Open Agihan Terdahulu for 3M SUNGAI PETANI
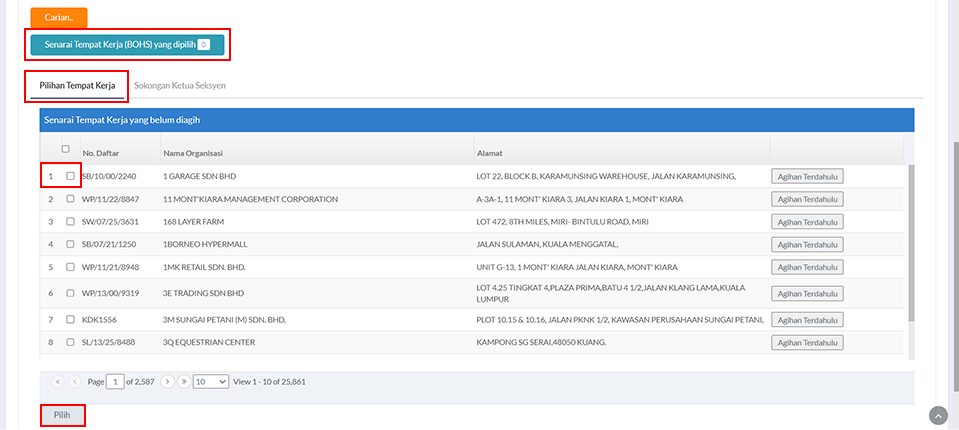The height and width of the screenshot is (430, 959). (807, 319)
